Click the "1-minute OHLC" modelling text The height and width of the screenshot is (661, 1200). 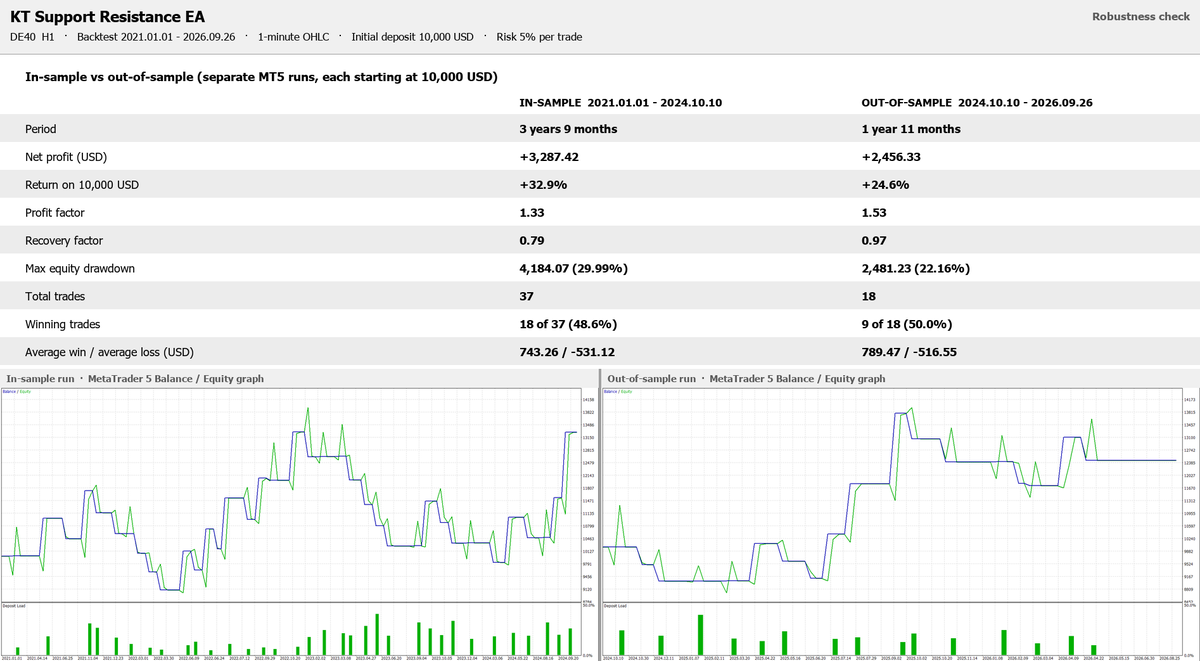point(293,37)
